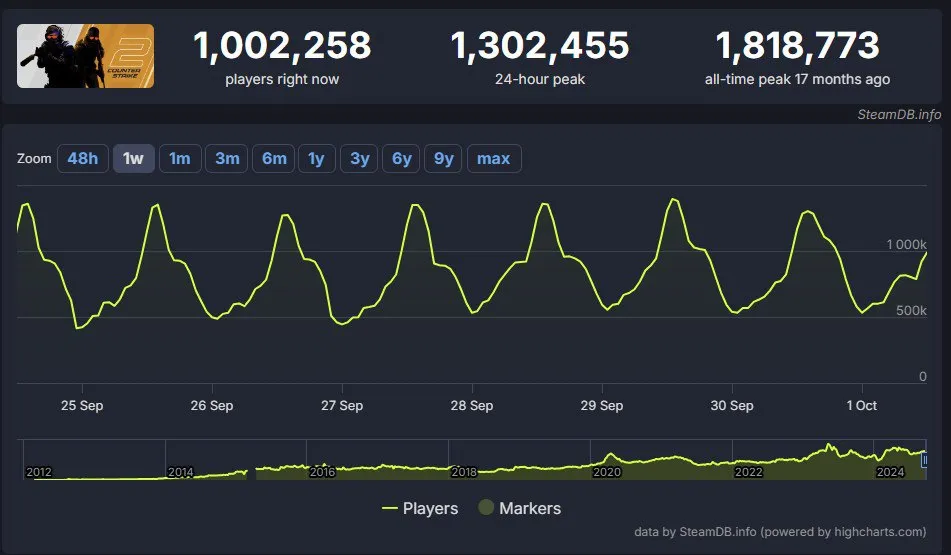This screenshot has height=555, width=951.
Task: Open the SteamDB.info watermark link
Action: click(899, 115)
